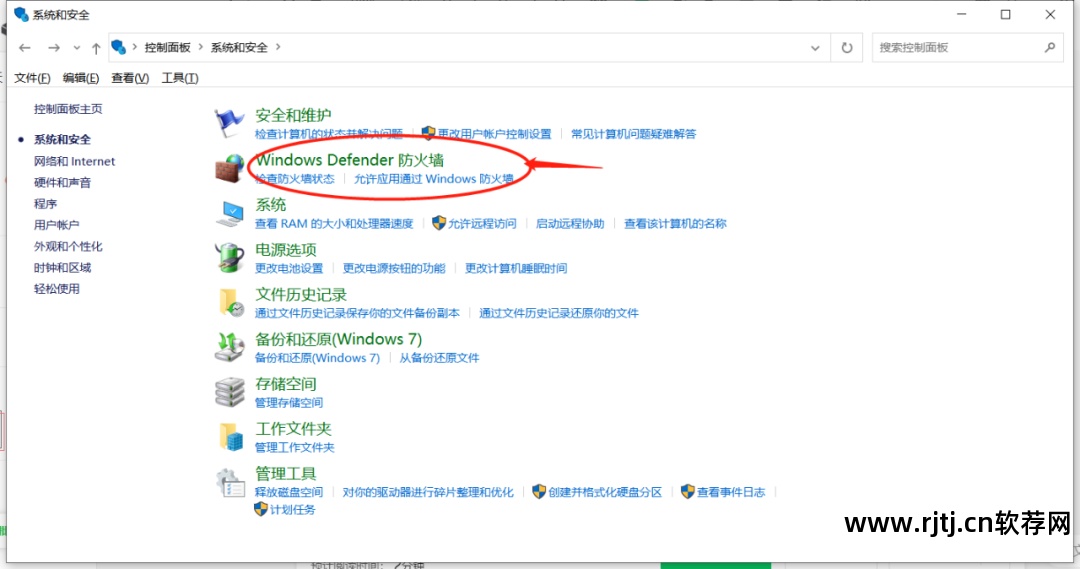The width and height of the screenshot is (1080, 569).
Task: Open the 编辑(E) menu
Action: pyautogui.click(x=81, y=78)
